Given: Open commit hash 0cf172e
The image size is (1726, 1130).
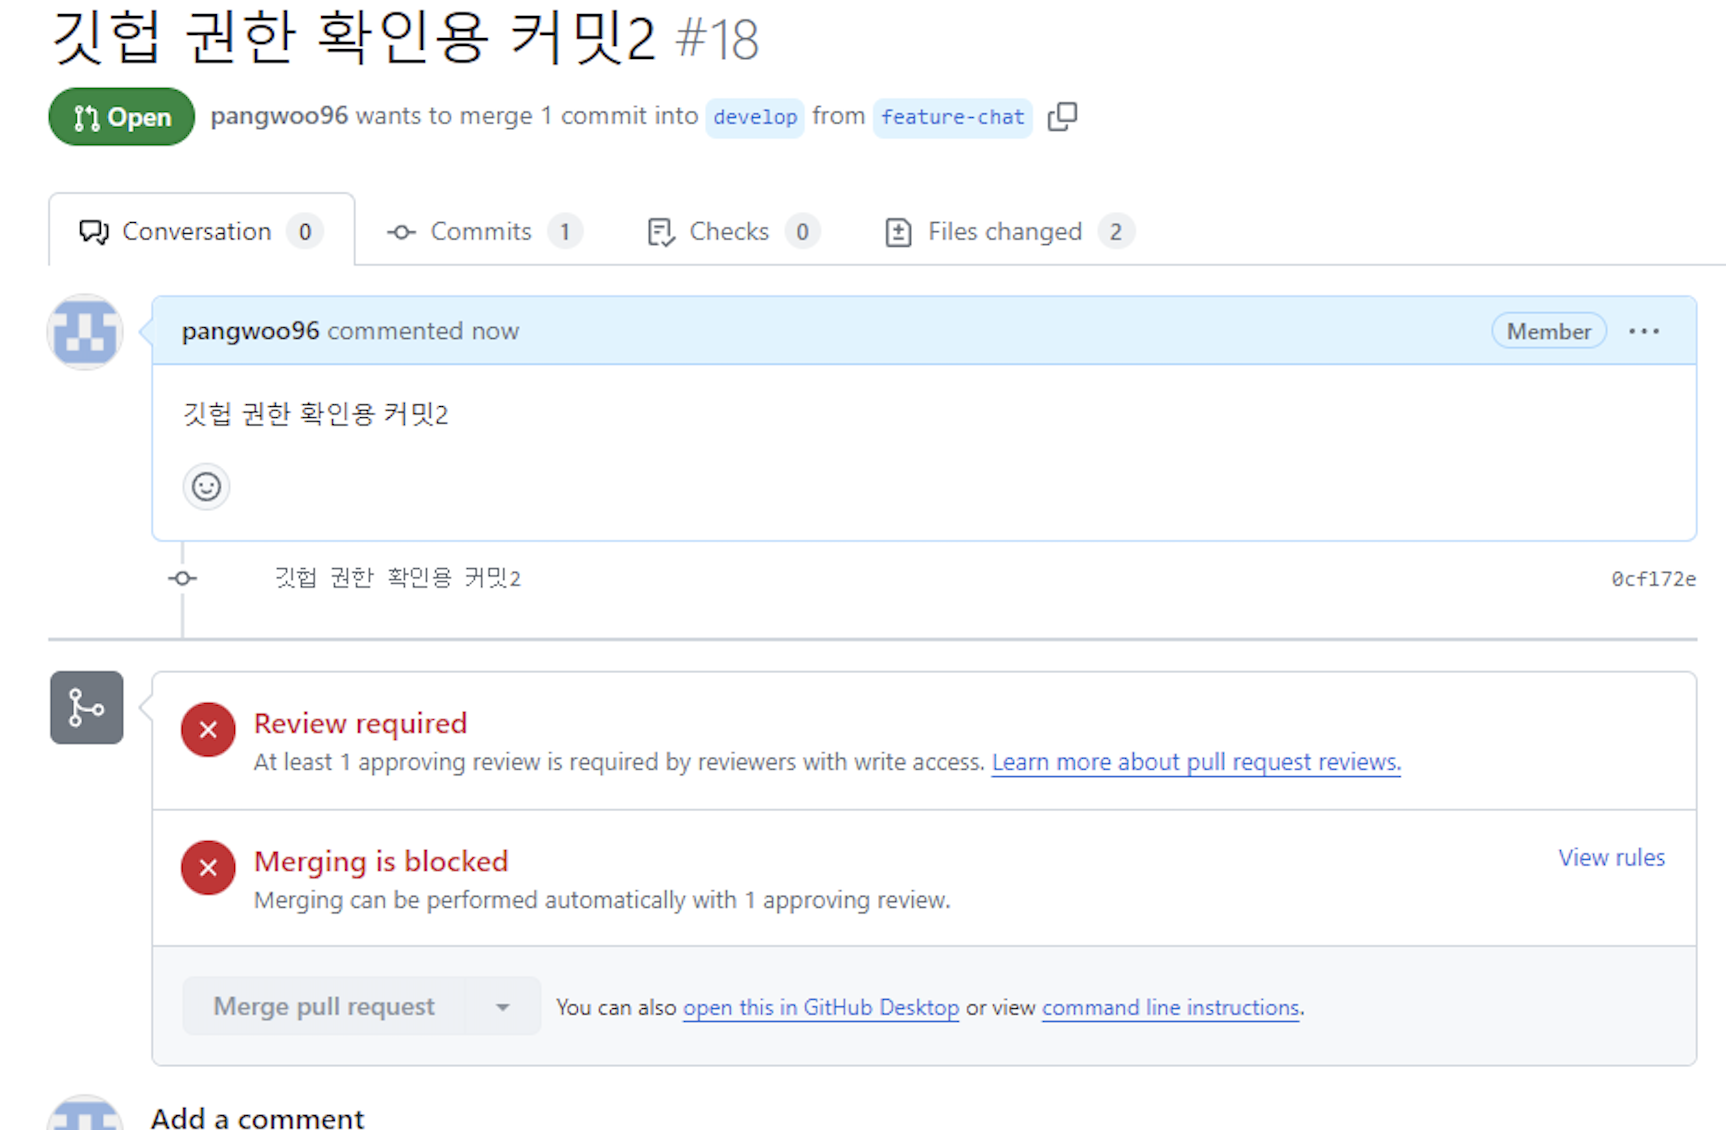Looking at the screenshot, I should pyautogui.click(x=1653, y=579).
